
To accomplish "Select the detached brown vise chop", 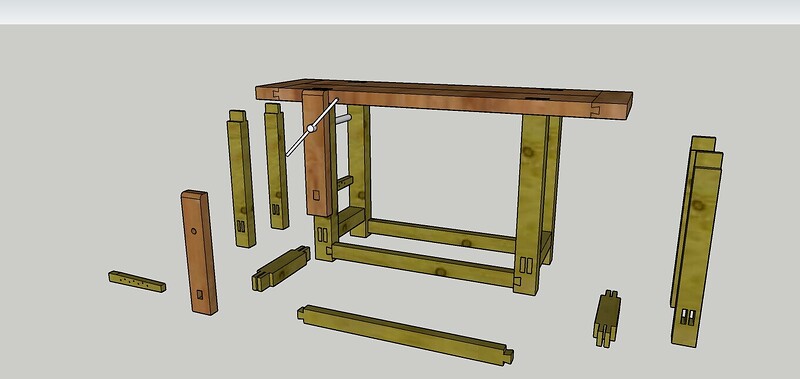I will pyautogui.click(x=199, y=252).
